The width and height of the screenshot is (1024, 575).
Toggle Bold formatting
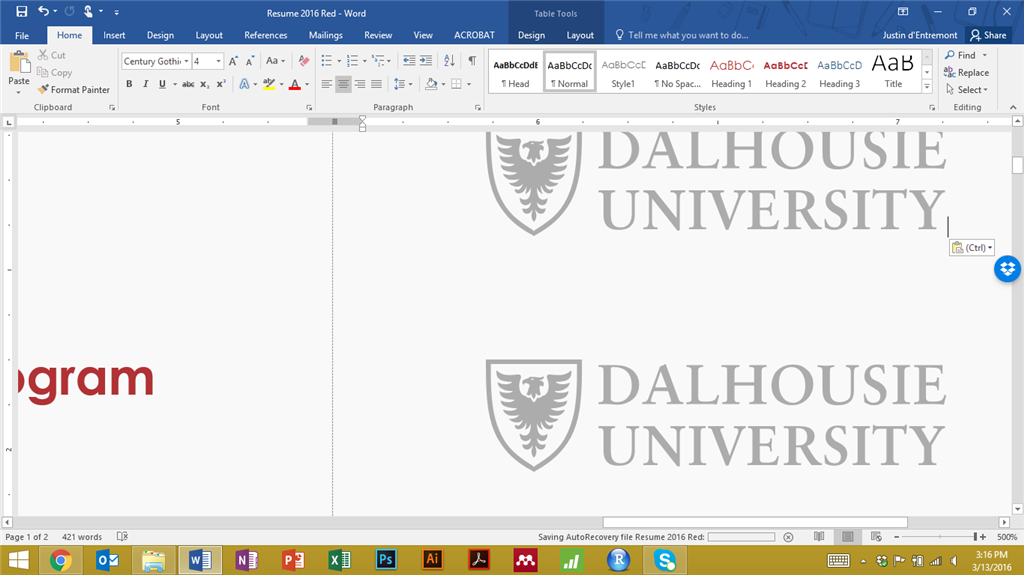[129, 84]
